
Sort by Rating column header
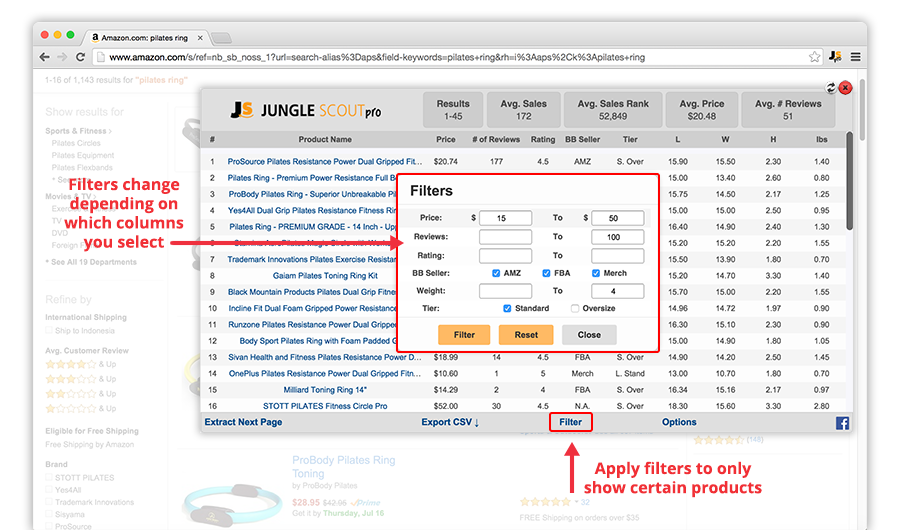[x=543, y=140]
